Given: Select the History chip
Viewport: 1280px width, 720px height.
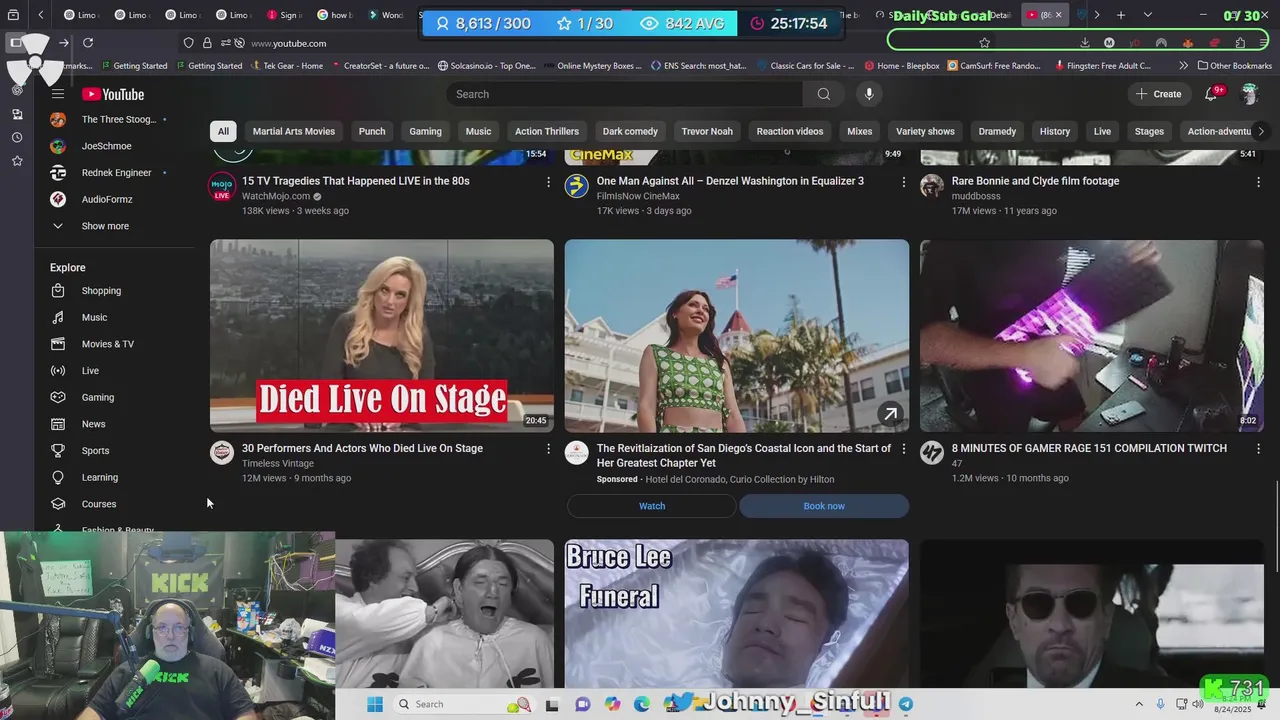Looking at the screenshot, I should (x=1055, y=131).
